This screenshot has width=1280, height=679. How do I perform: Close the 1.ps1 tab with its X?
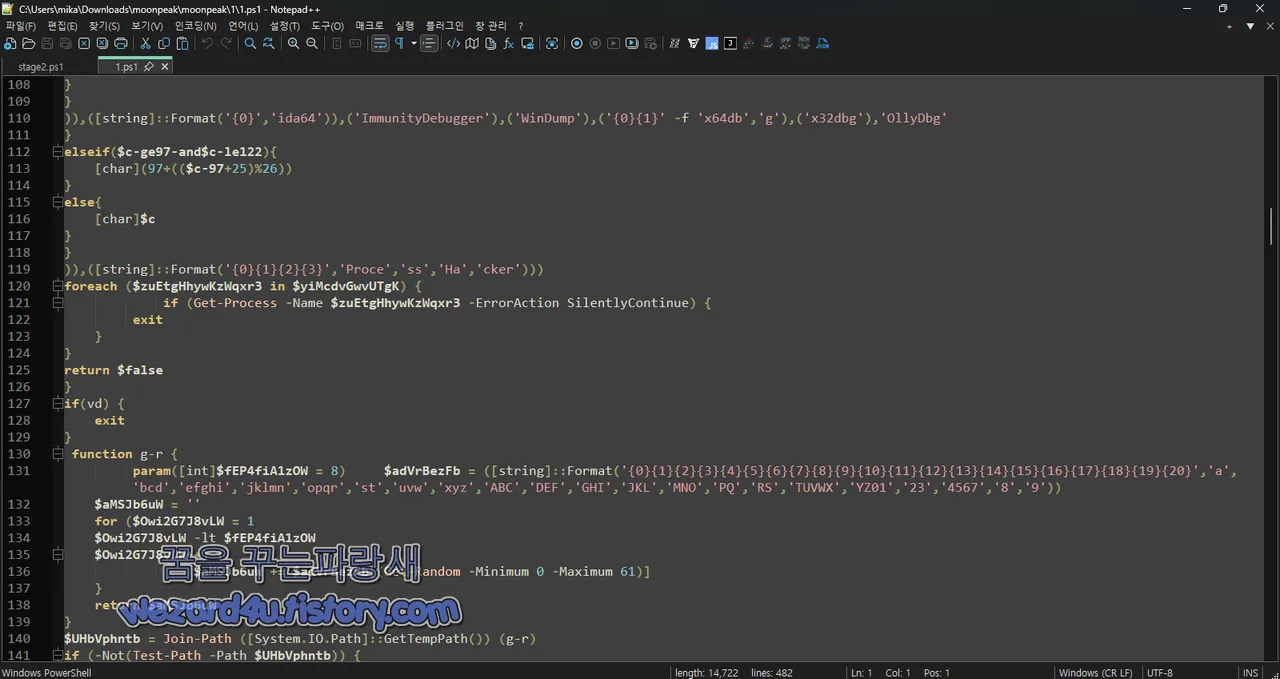165,67
